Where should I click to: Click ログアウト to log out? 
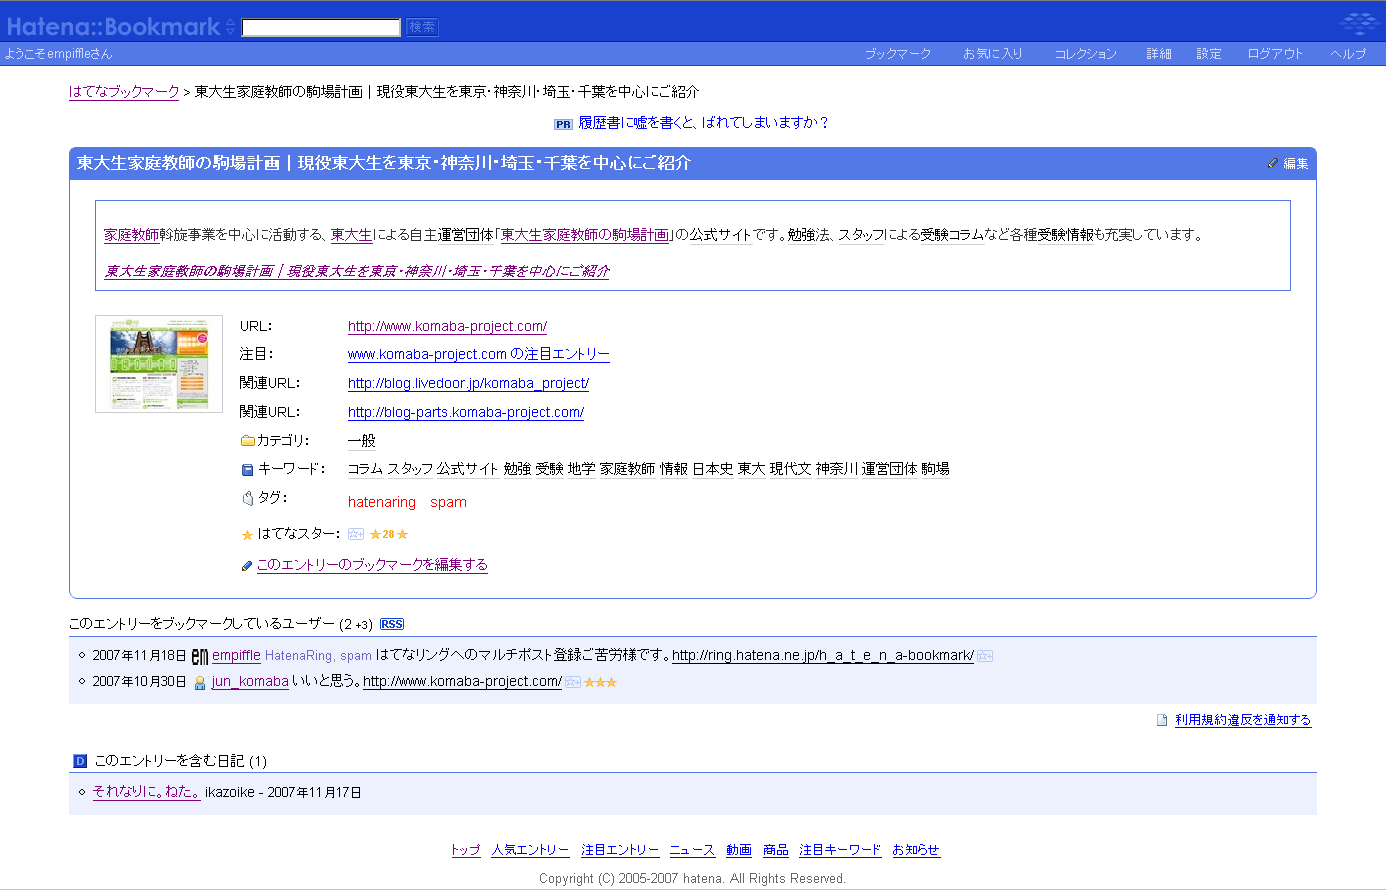[1276, 54]
